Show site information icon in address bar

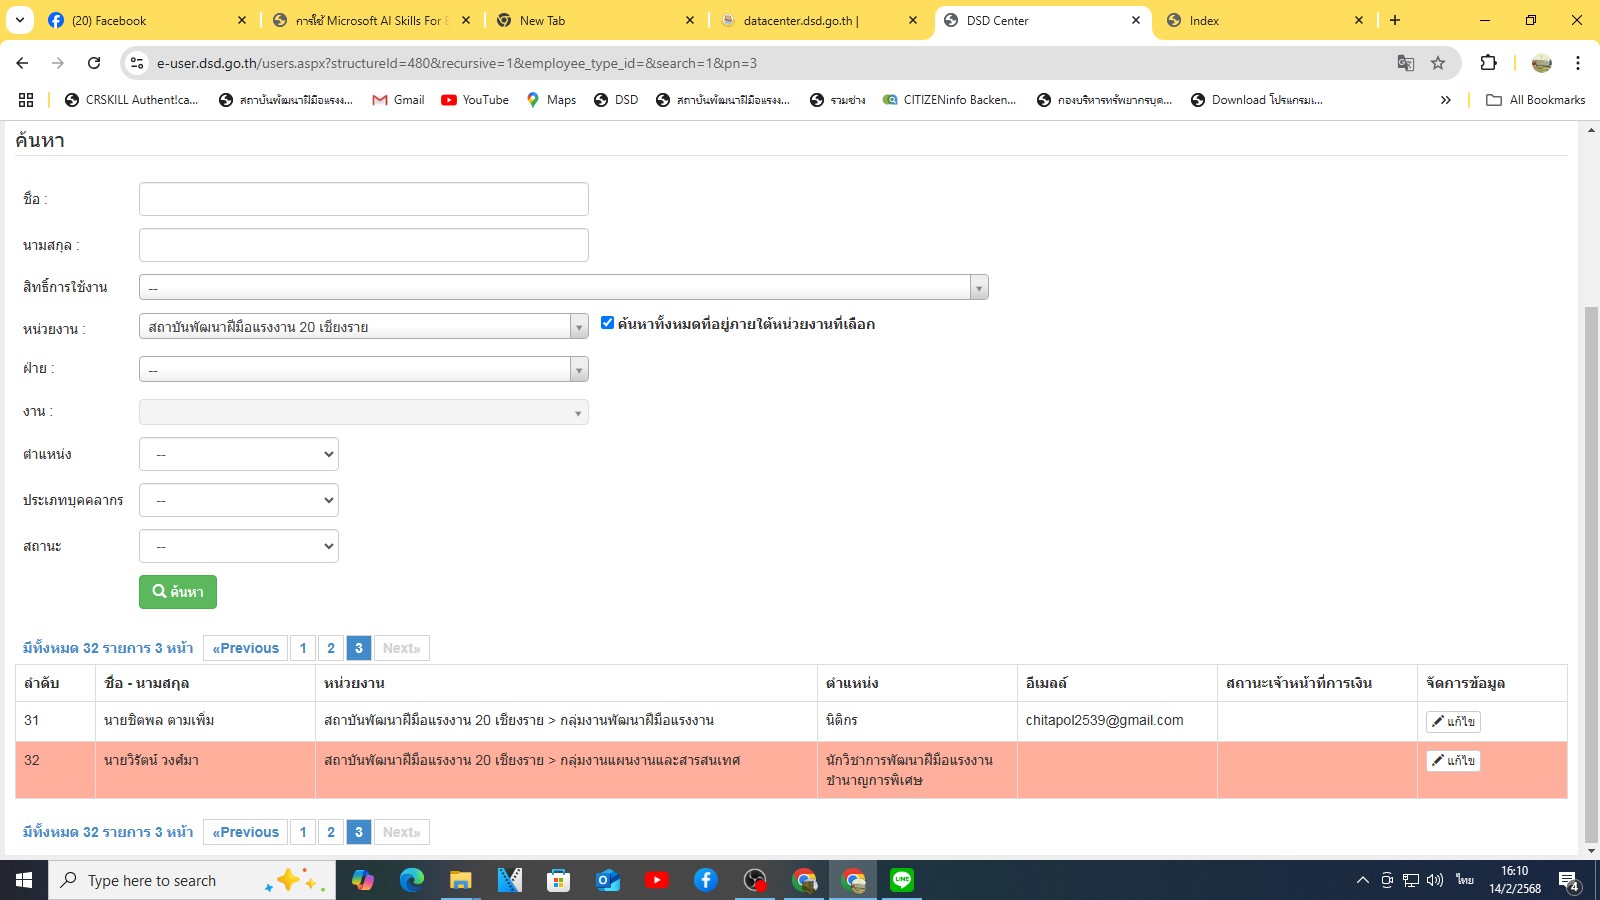coord(137,63)
